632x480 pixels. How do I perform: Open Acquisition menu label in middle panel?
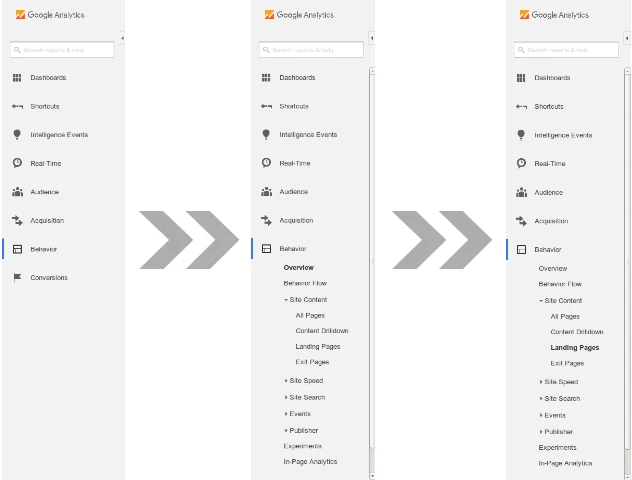296,220
